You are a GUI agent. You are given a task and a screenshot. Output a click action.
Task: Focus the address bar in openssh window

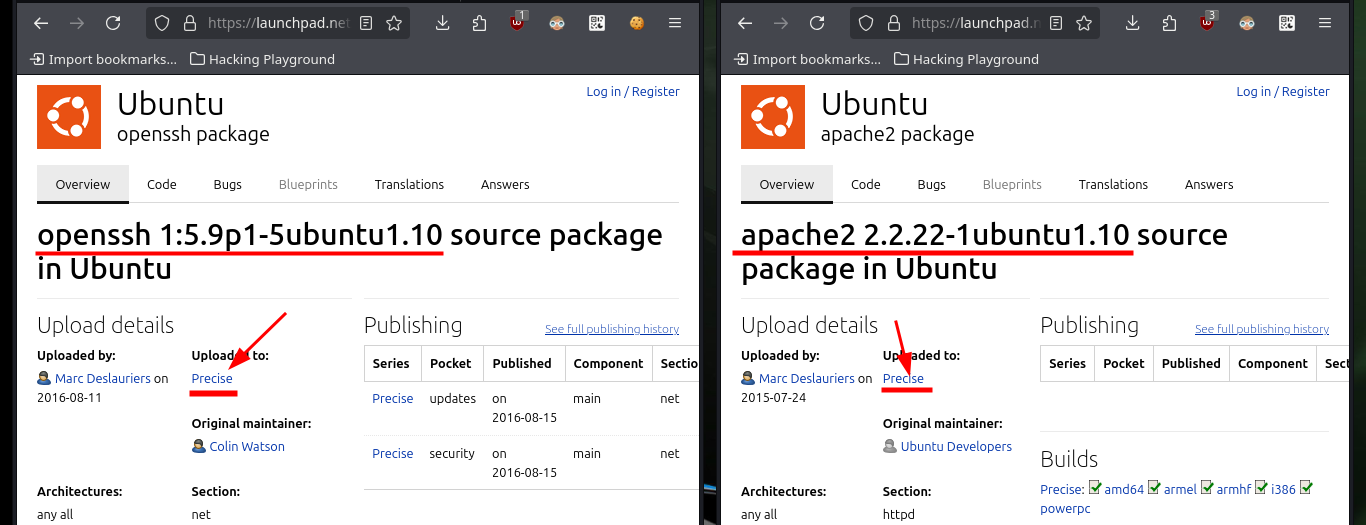click(x=278, y=22)
